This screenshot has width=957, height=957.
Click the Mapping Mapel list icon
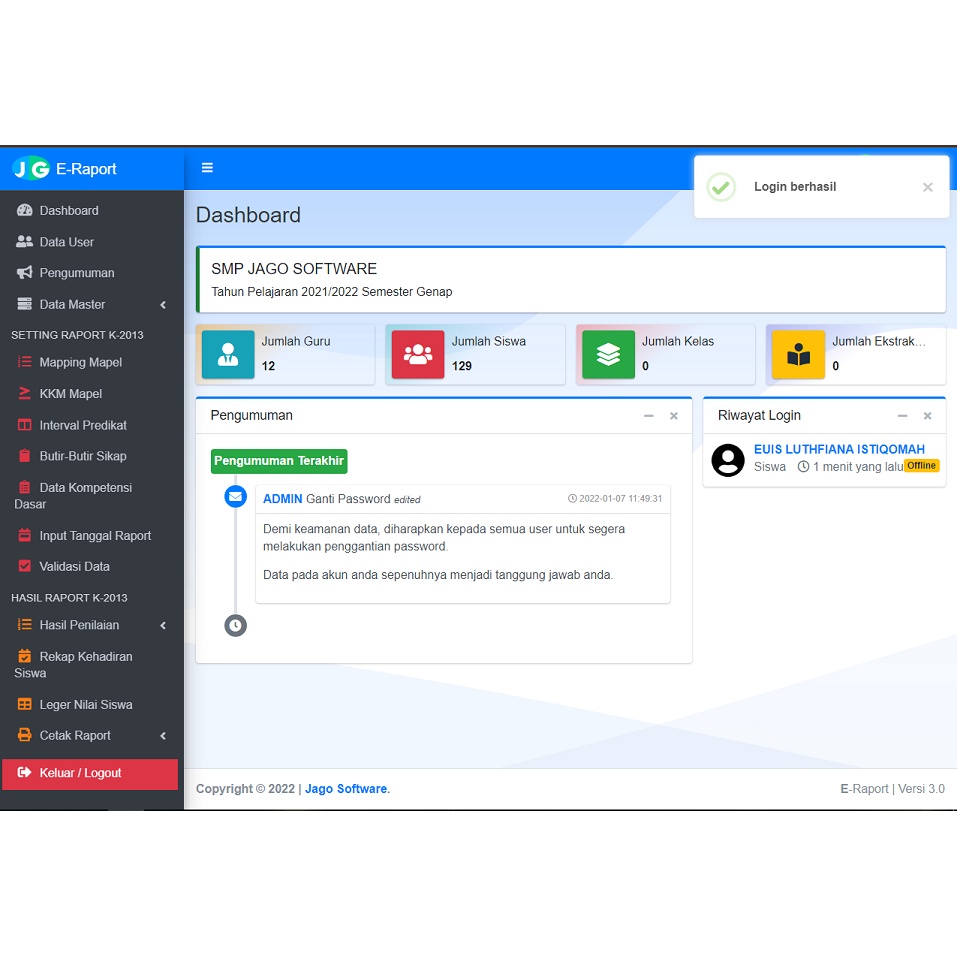[24, 362]
